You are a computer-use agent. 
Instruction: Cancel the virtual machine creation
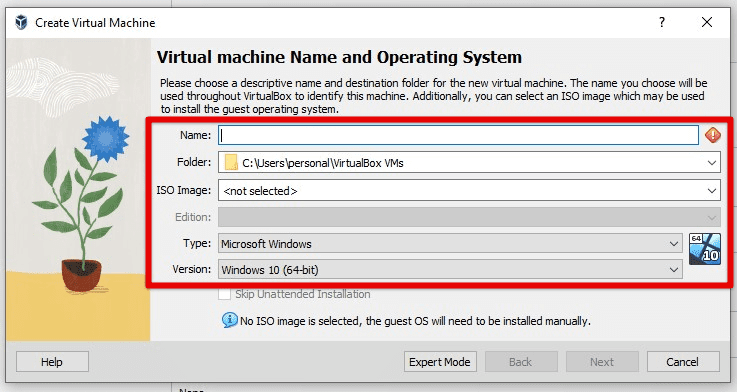point(683,362)
